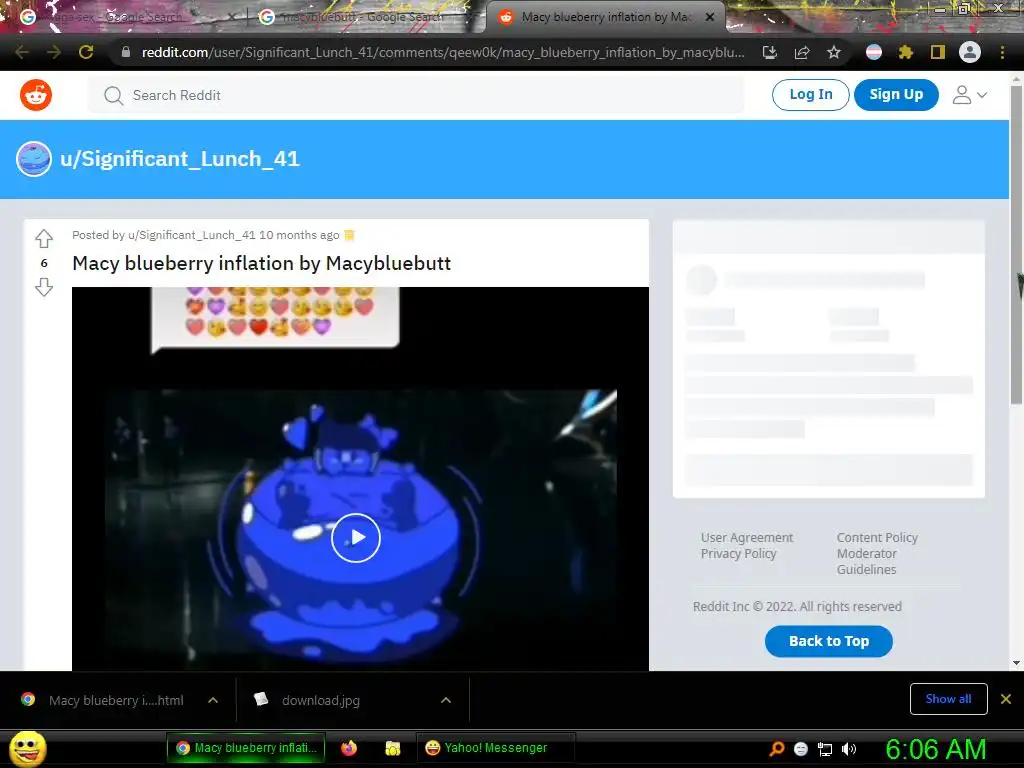Viewport: 1024px width, 768px height.
Task: Click the post title Macy blueberry inflation
Action: pyautogui.click(x=261, y=263)
